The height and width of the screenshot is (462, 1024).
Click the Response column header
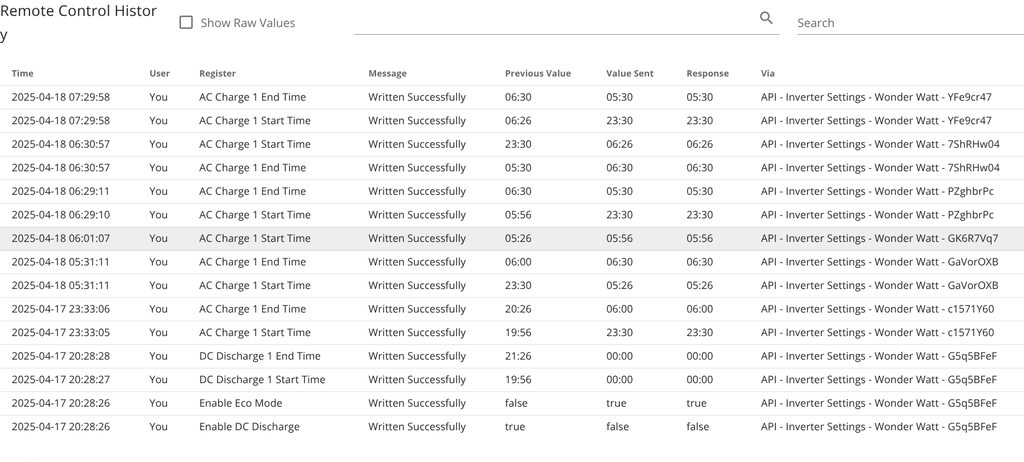point(707,73)
